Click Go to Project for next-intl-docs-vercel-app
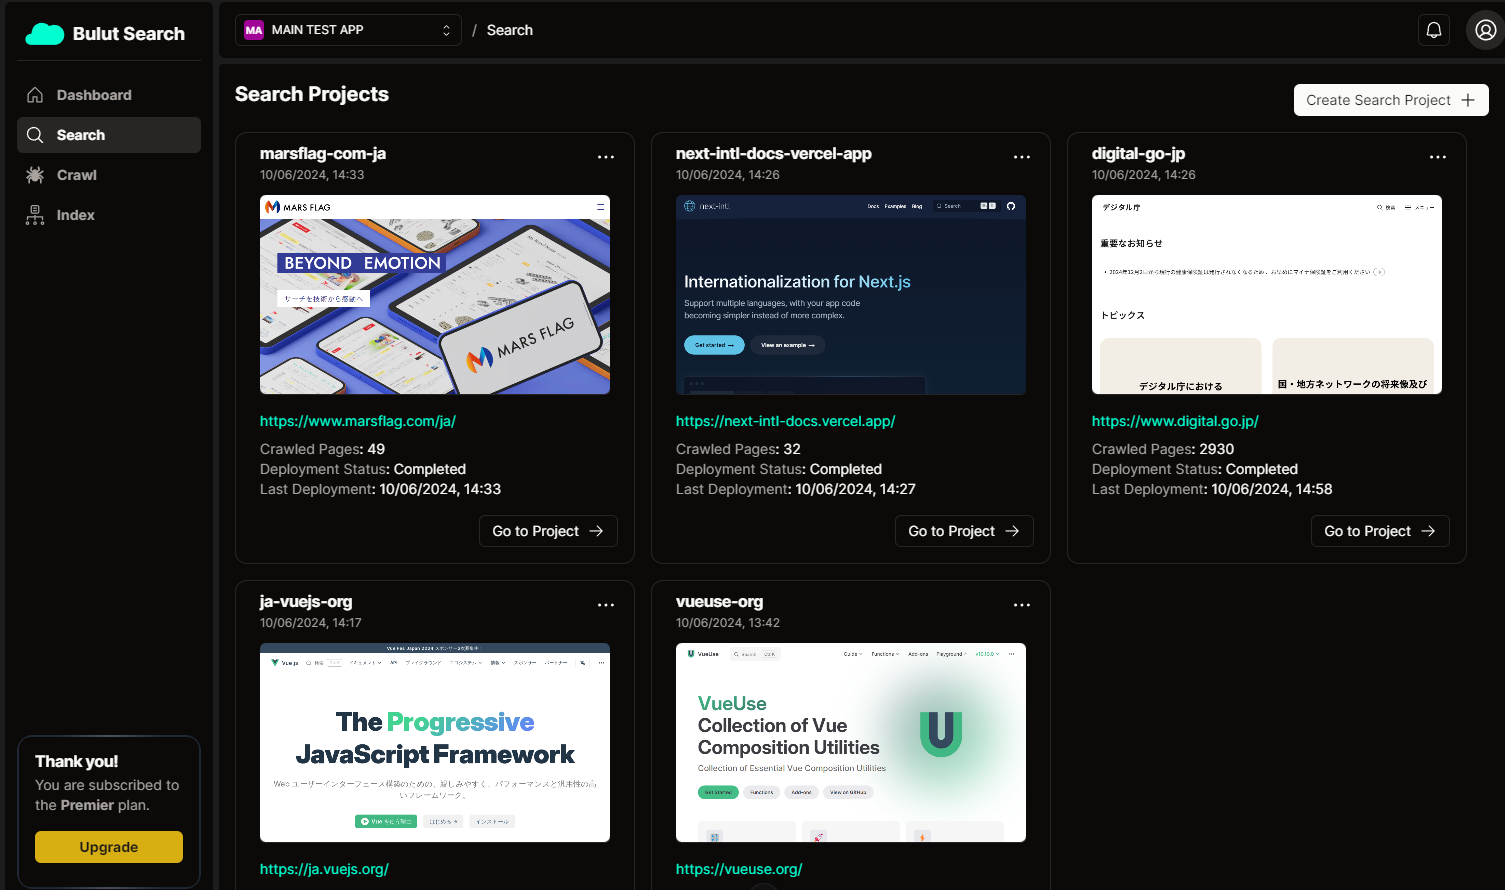The image size is (1505, 890). point(964,531)
